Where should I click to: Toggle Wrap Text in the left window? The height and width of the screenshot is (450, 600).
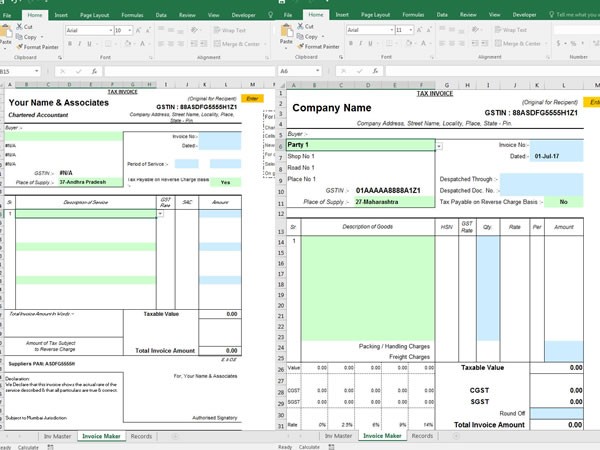click(x=232, y=31)
